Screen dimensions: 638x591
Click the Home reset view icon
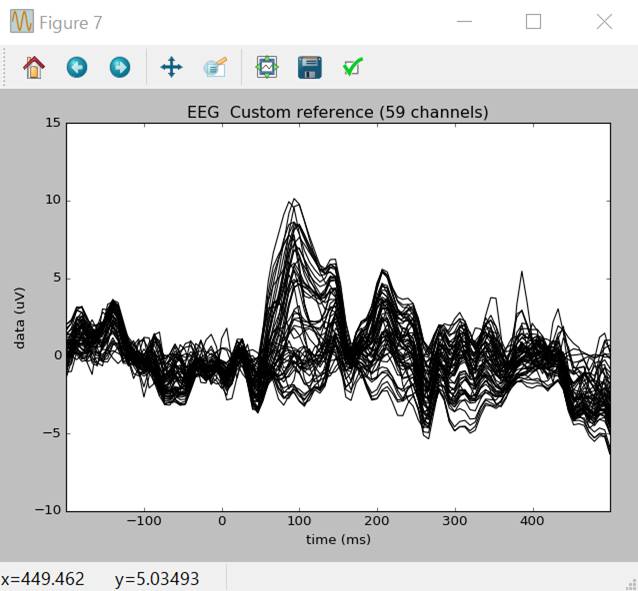[34, 67]
